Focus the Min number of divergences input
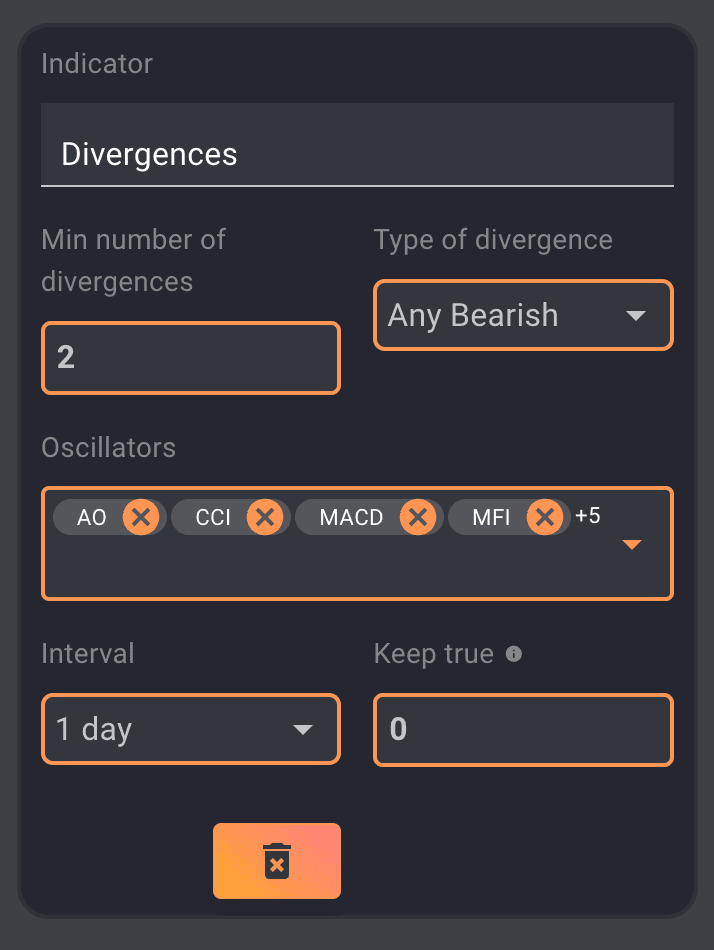The height and width of the screenshot is (950, 714). [x=190, y=358]
